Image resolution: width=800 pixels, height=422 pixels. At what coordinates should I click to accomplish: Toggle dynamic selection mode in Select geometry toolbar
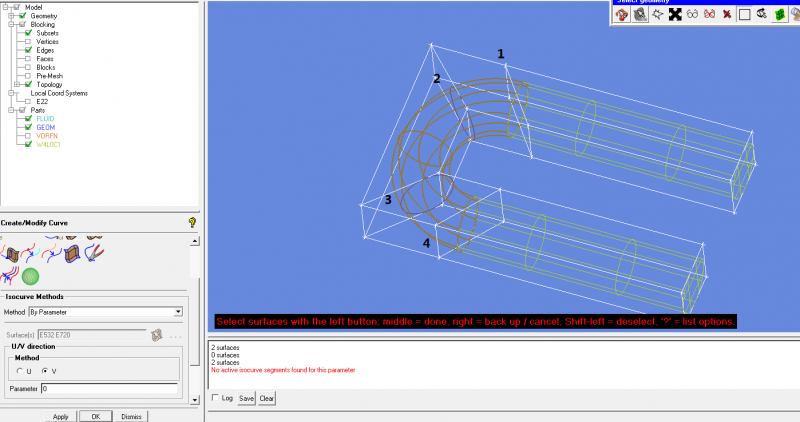(622, 14)
